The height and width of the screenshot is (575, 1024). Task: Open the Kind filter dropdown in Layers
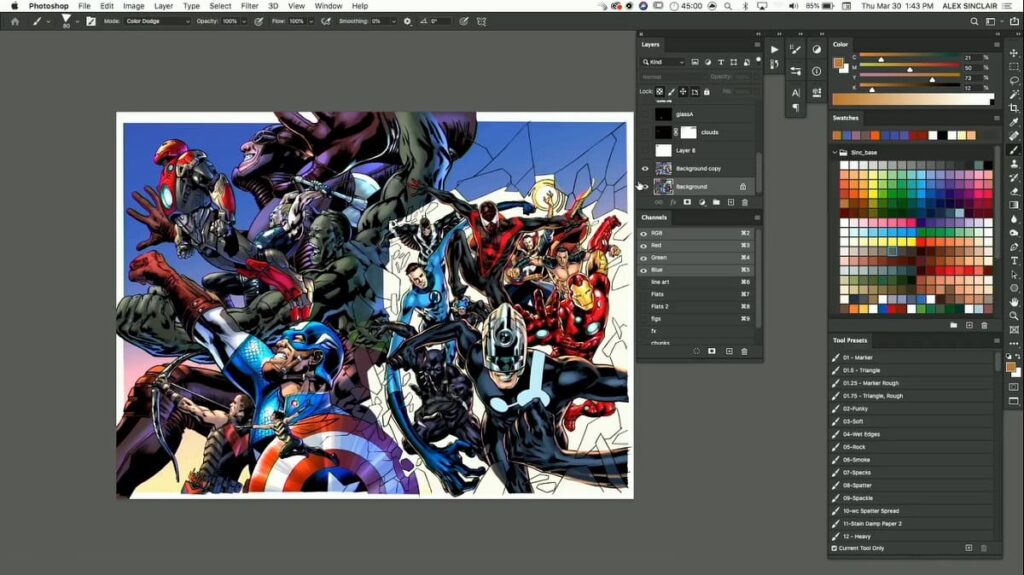(x=663, y=62)
